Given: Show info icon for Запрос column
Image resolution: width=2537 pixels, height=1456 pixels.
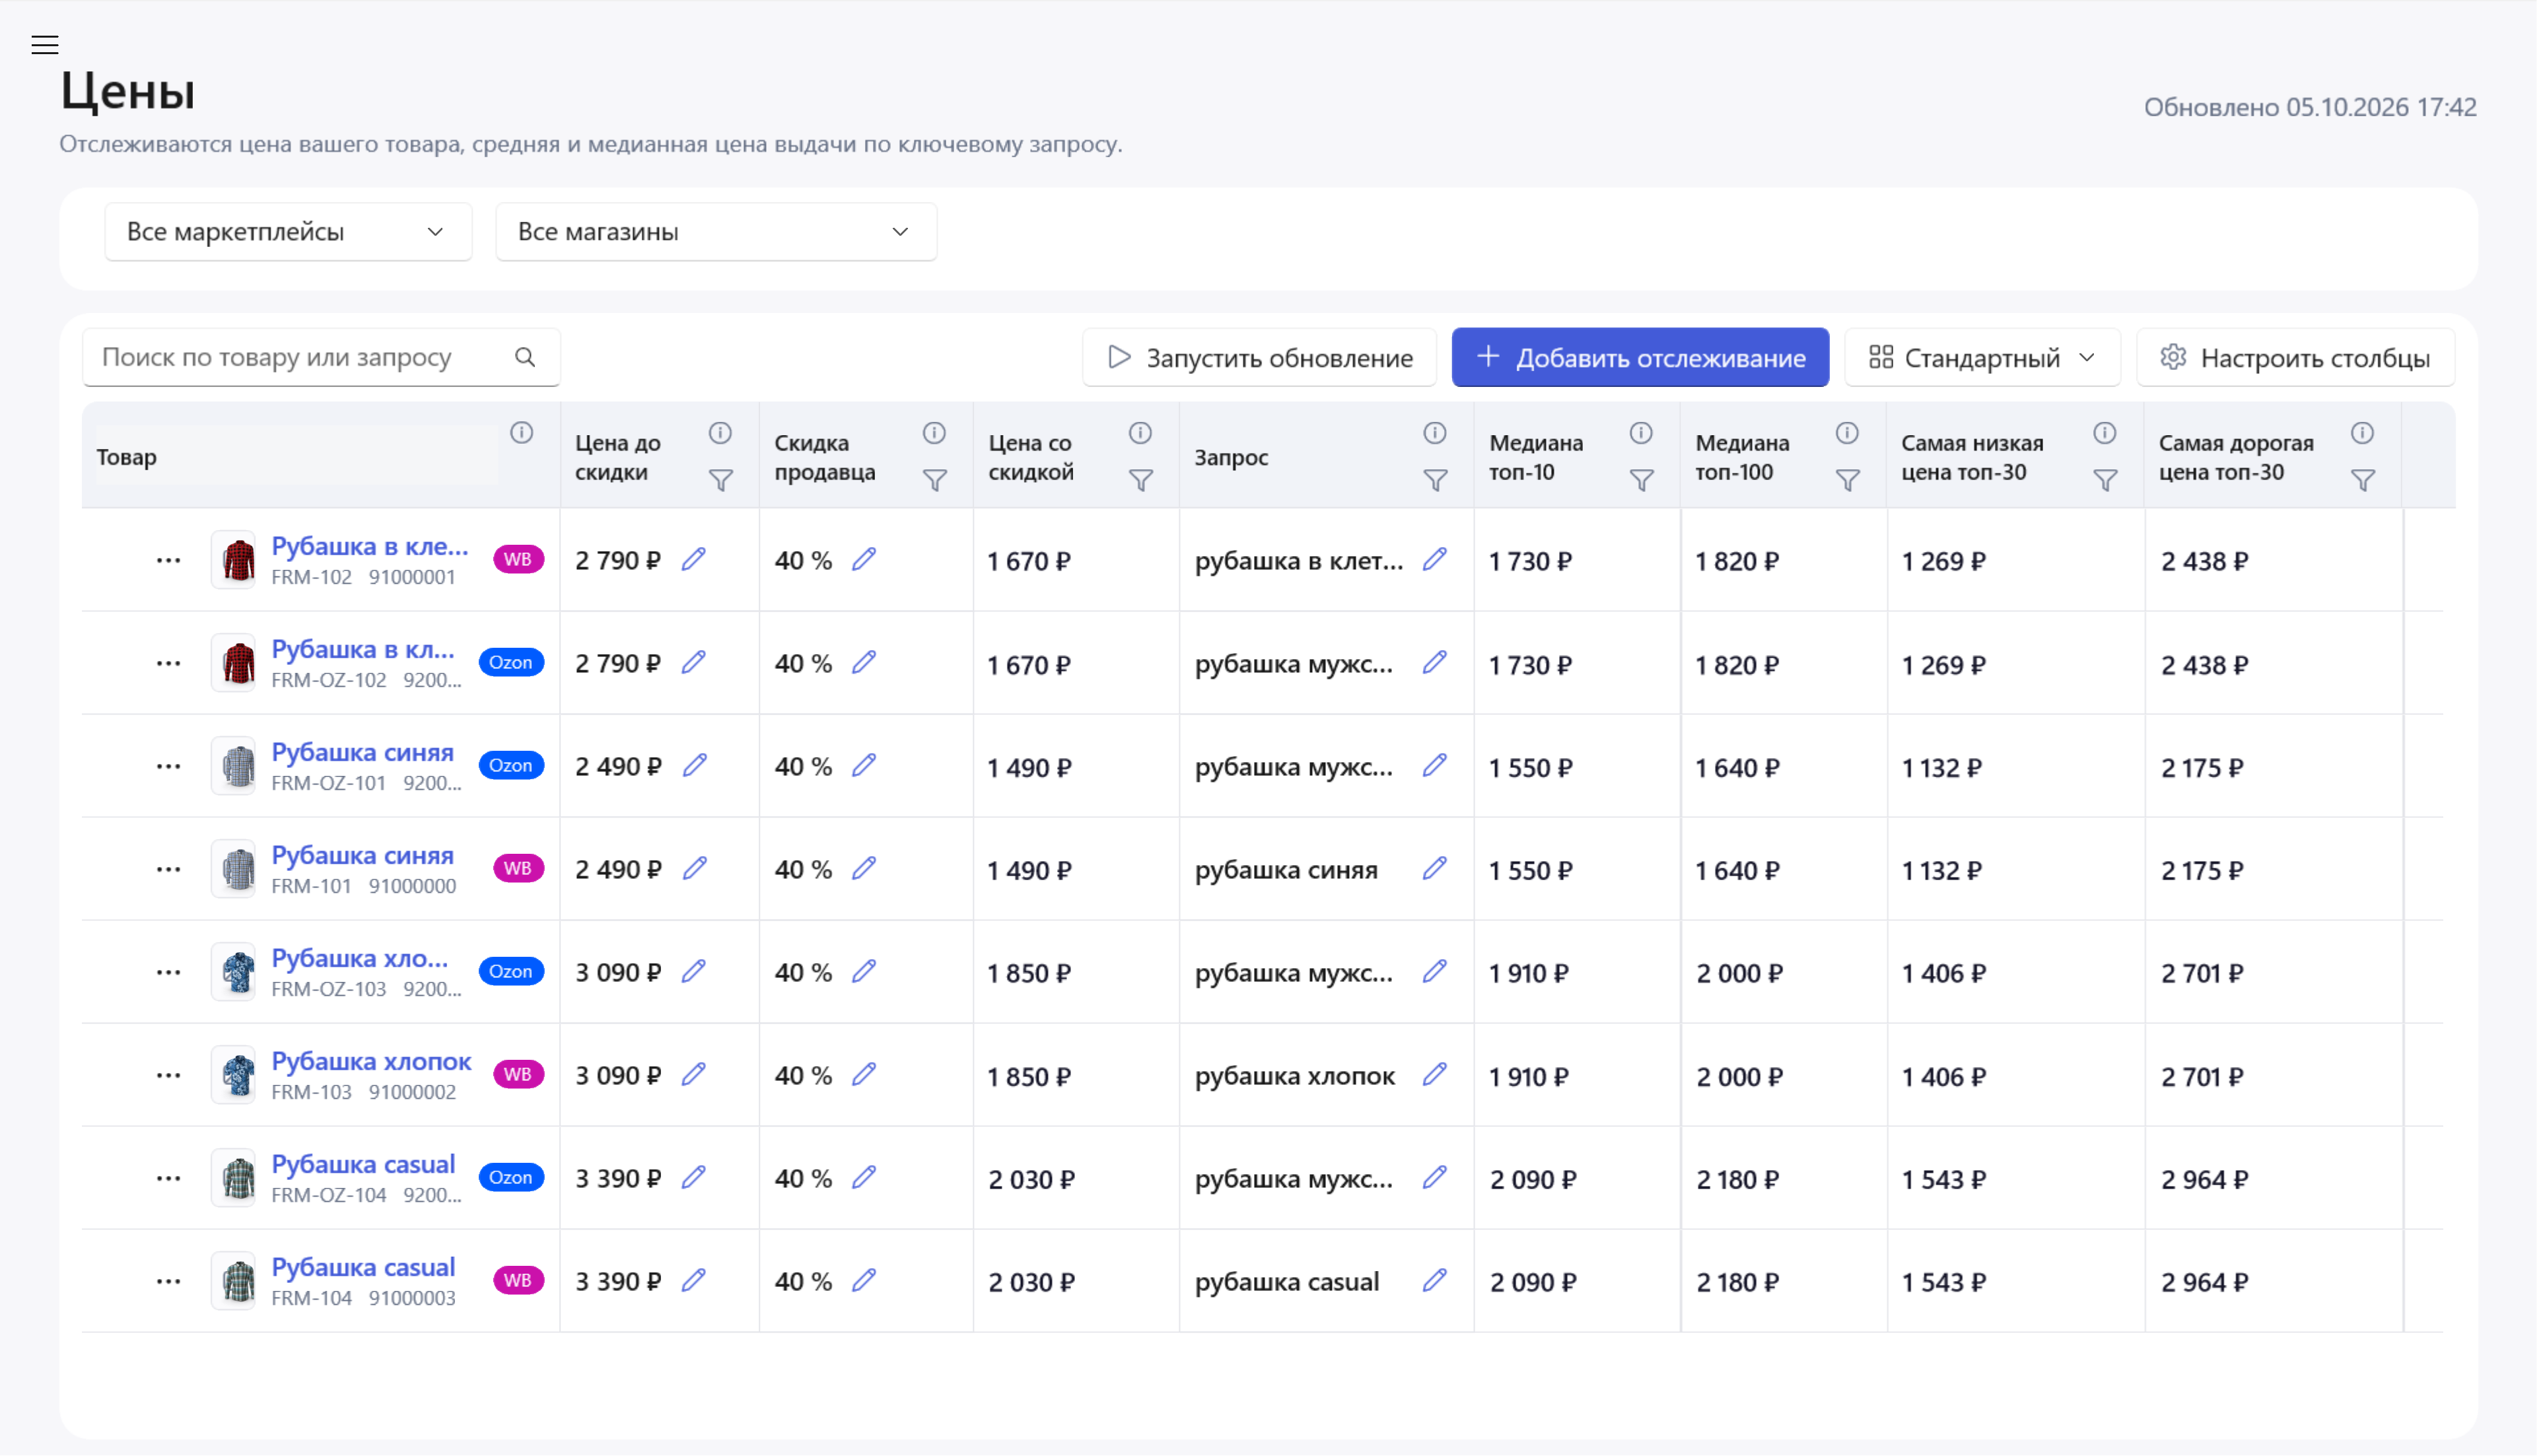Looking at the screenshot, I should coord(1435,433).
